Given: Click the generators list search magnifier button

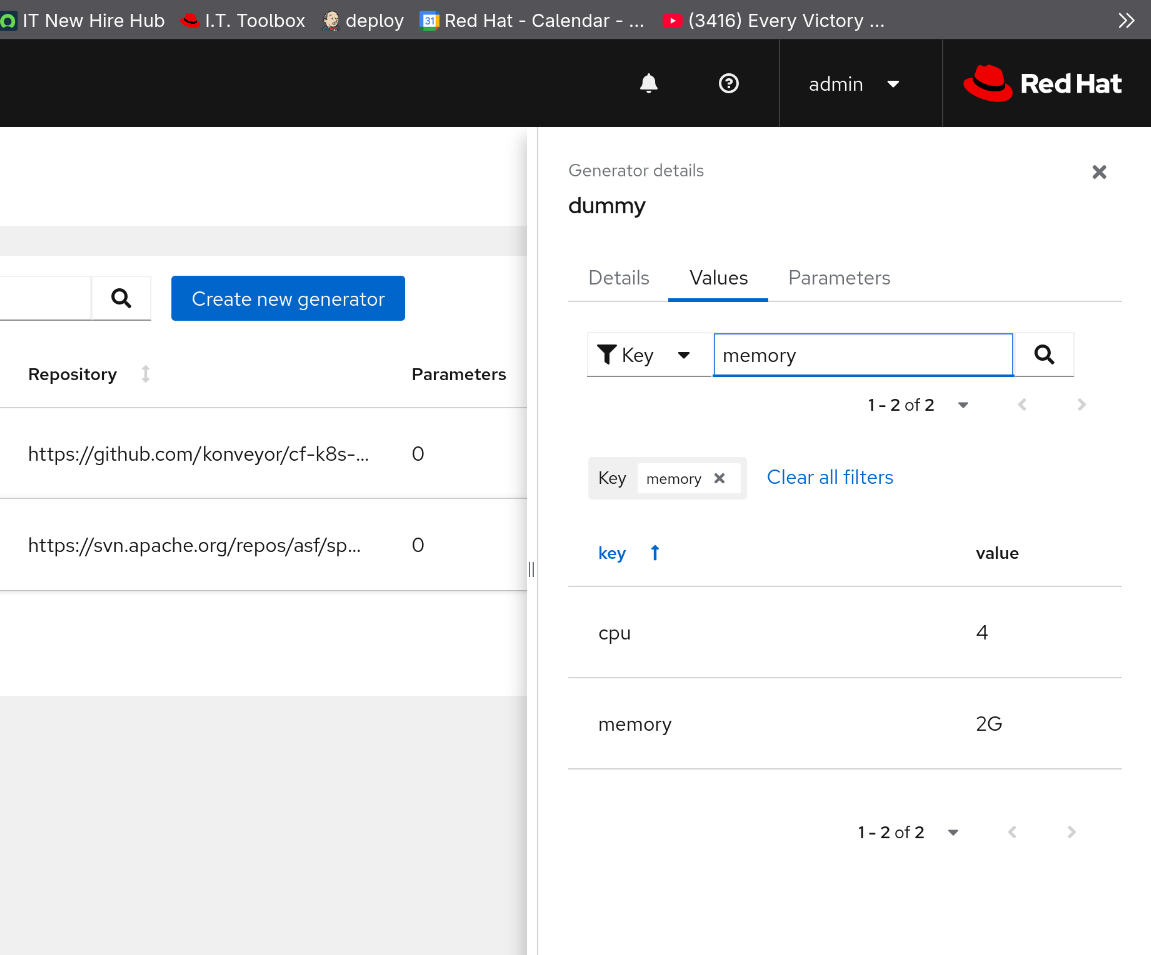Looking at the screenshot, I should tap(121, 298).
